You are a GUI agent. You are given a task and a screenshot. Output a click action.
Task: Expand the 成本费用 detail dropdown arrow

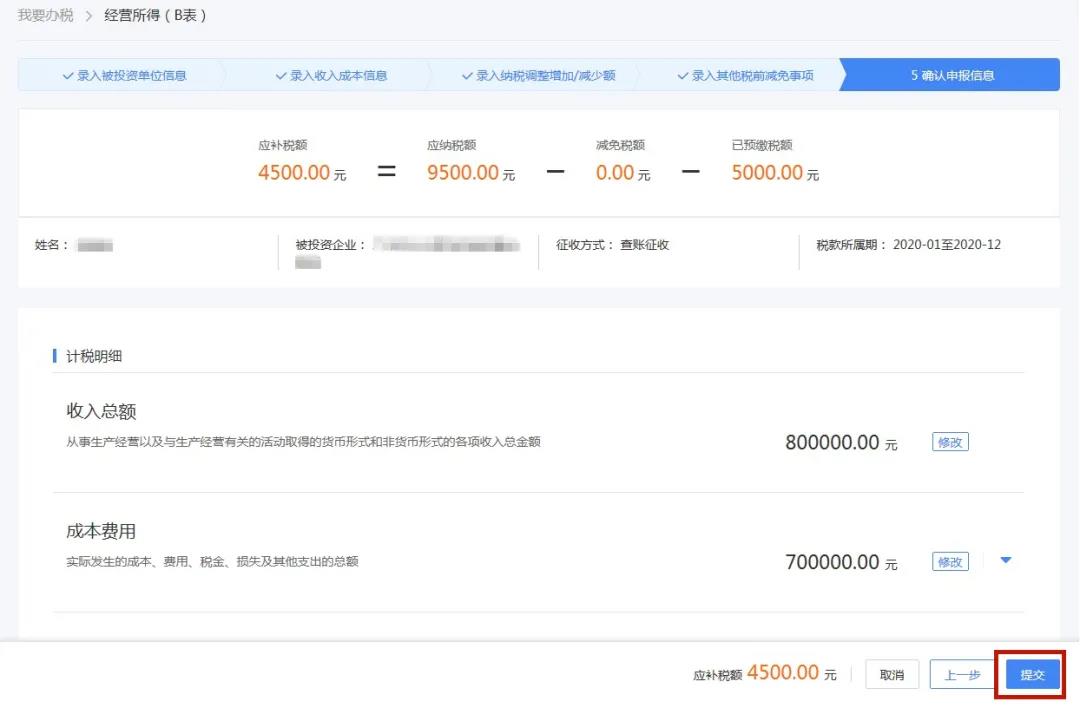[1006, 561]
